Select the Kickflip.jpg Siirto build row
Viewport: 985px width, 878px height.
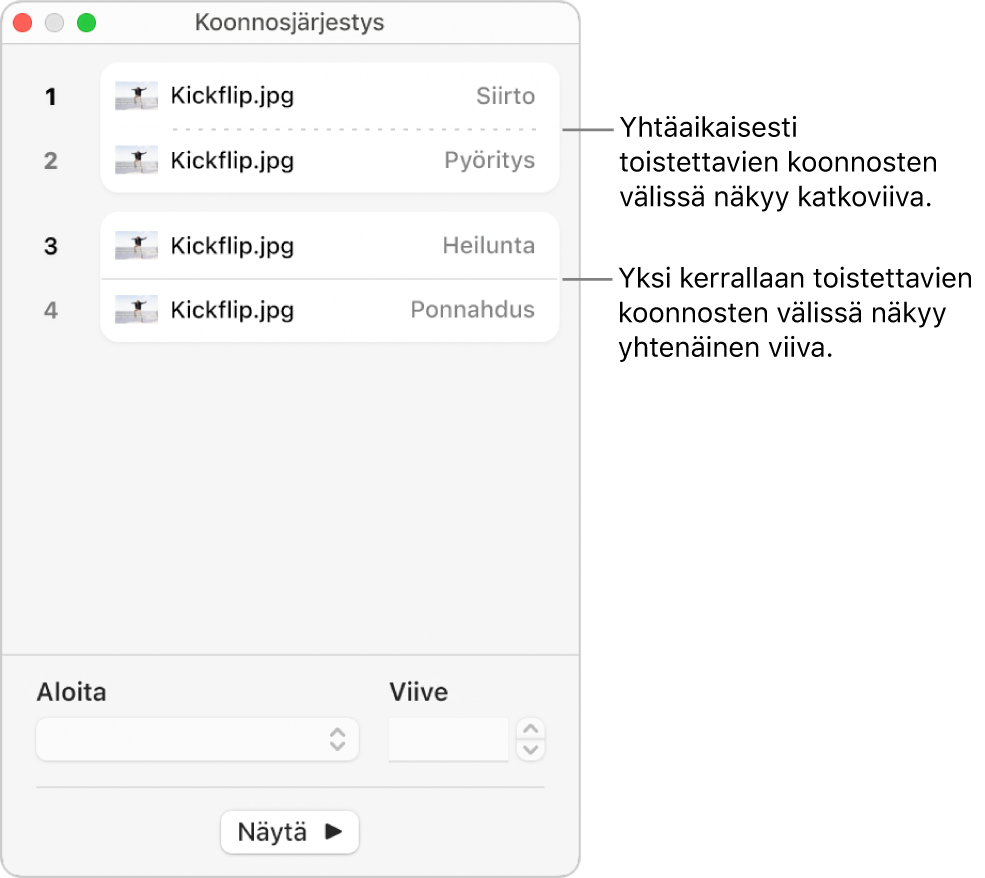click(329, 96)
